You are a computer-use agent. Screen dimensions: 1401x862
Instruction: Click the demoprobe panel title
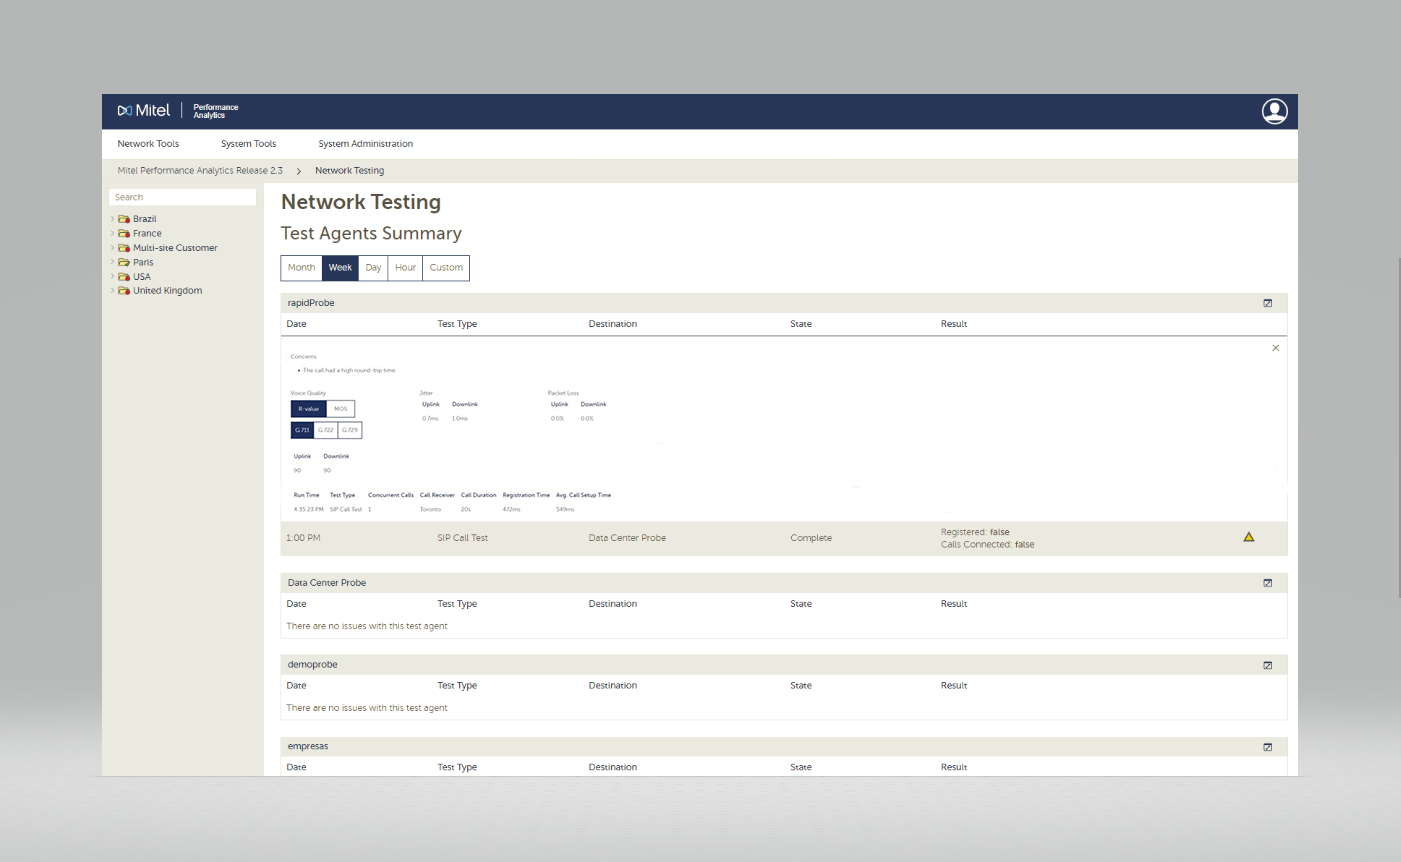point(312,665)
